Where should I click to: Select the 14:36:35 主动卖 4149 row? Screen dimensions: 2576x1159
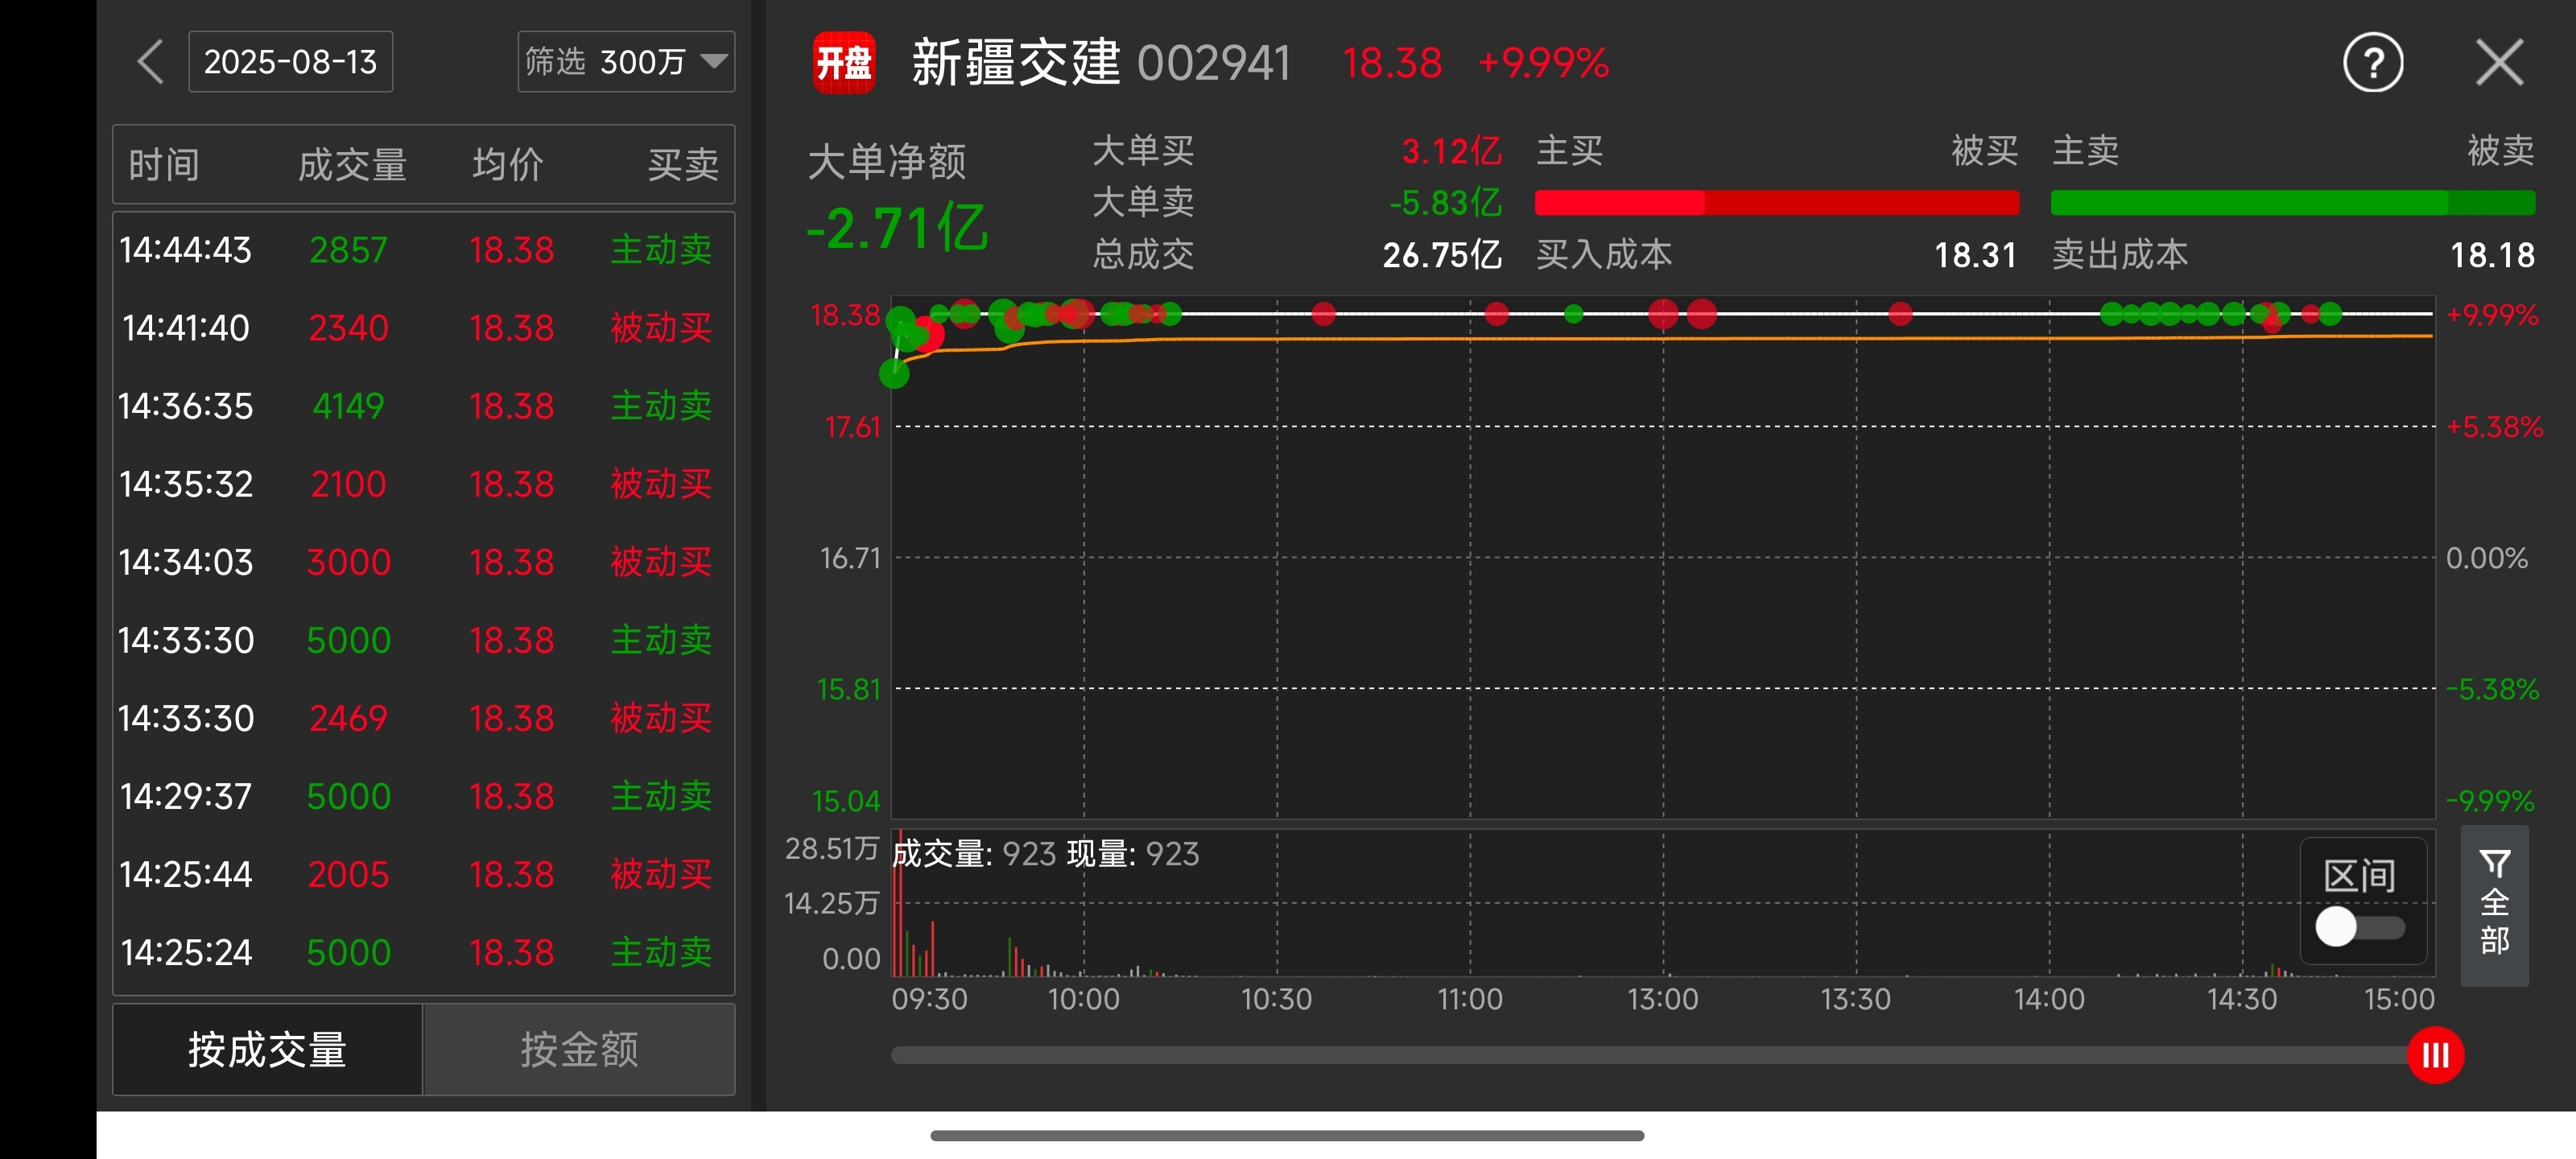click(x=423, y=406)
